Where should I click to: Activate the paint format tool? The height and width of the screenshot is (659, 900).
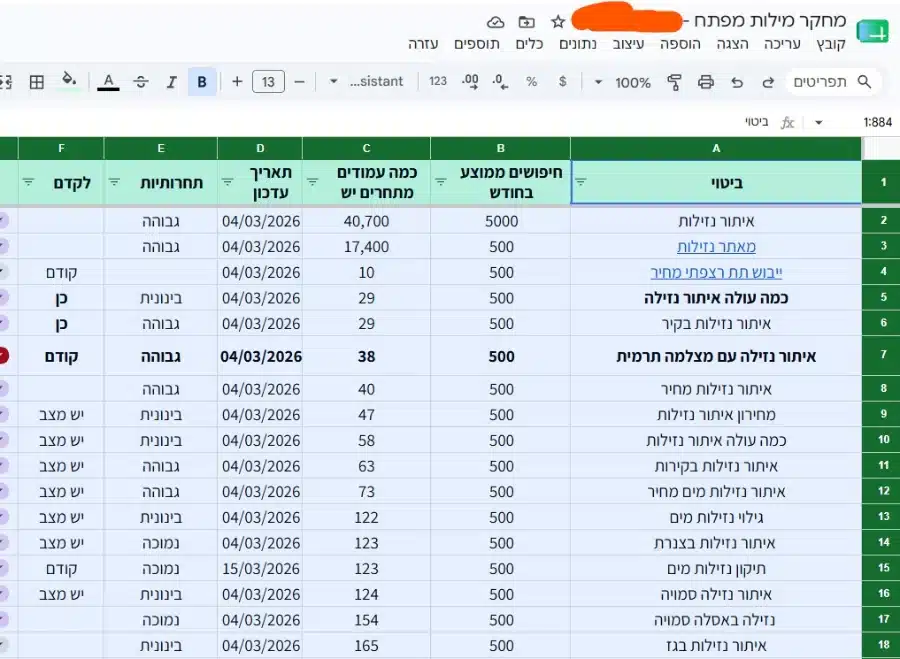pos(674,82)
